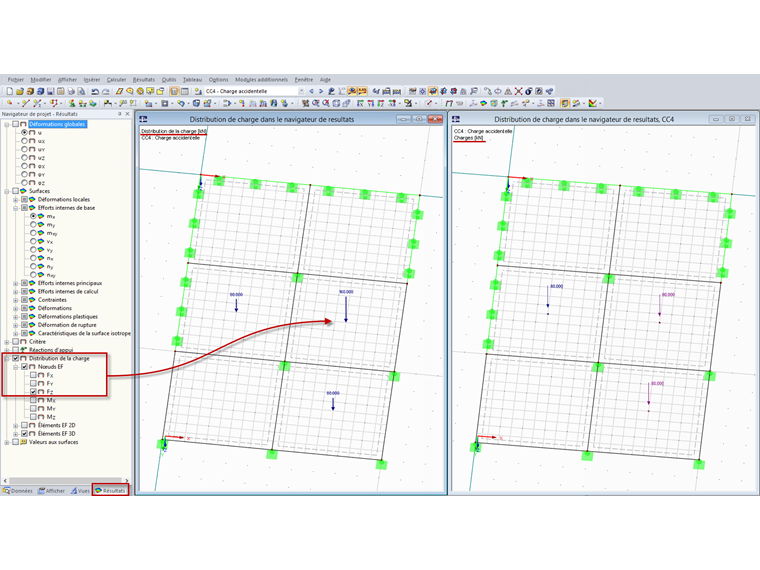Select Caractéristiques de la surface isotrope
The height and width of the screenshot is (570, 760).
pos(84,333)
